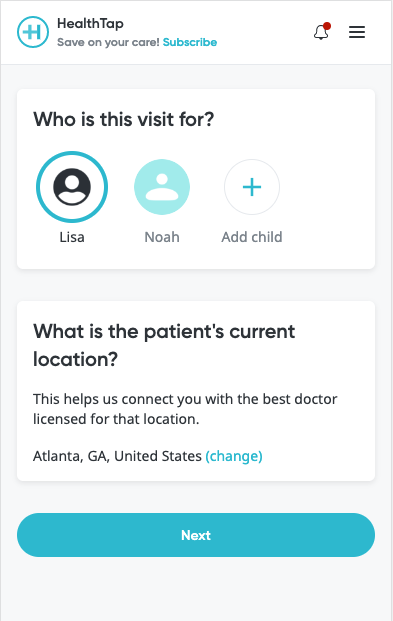The image size is (393, 621).
Task: Click the change location link
Action: (234, 456)
